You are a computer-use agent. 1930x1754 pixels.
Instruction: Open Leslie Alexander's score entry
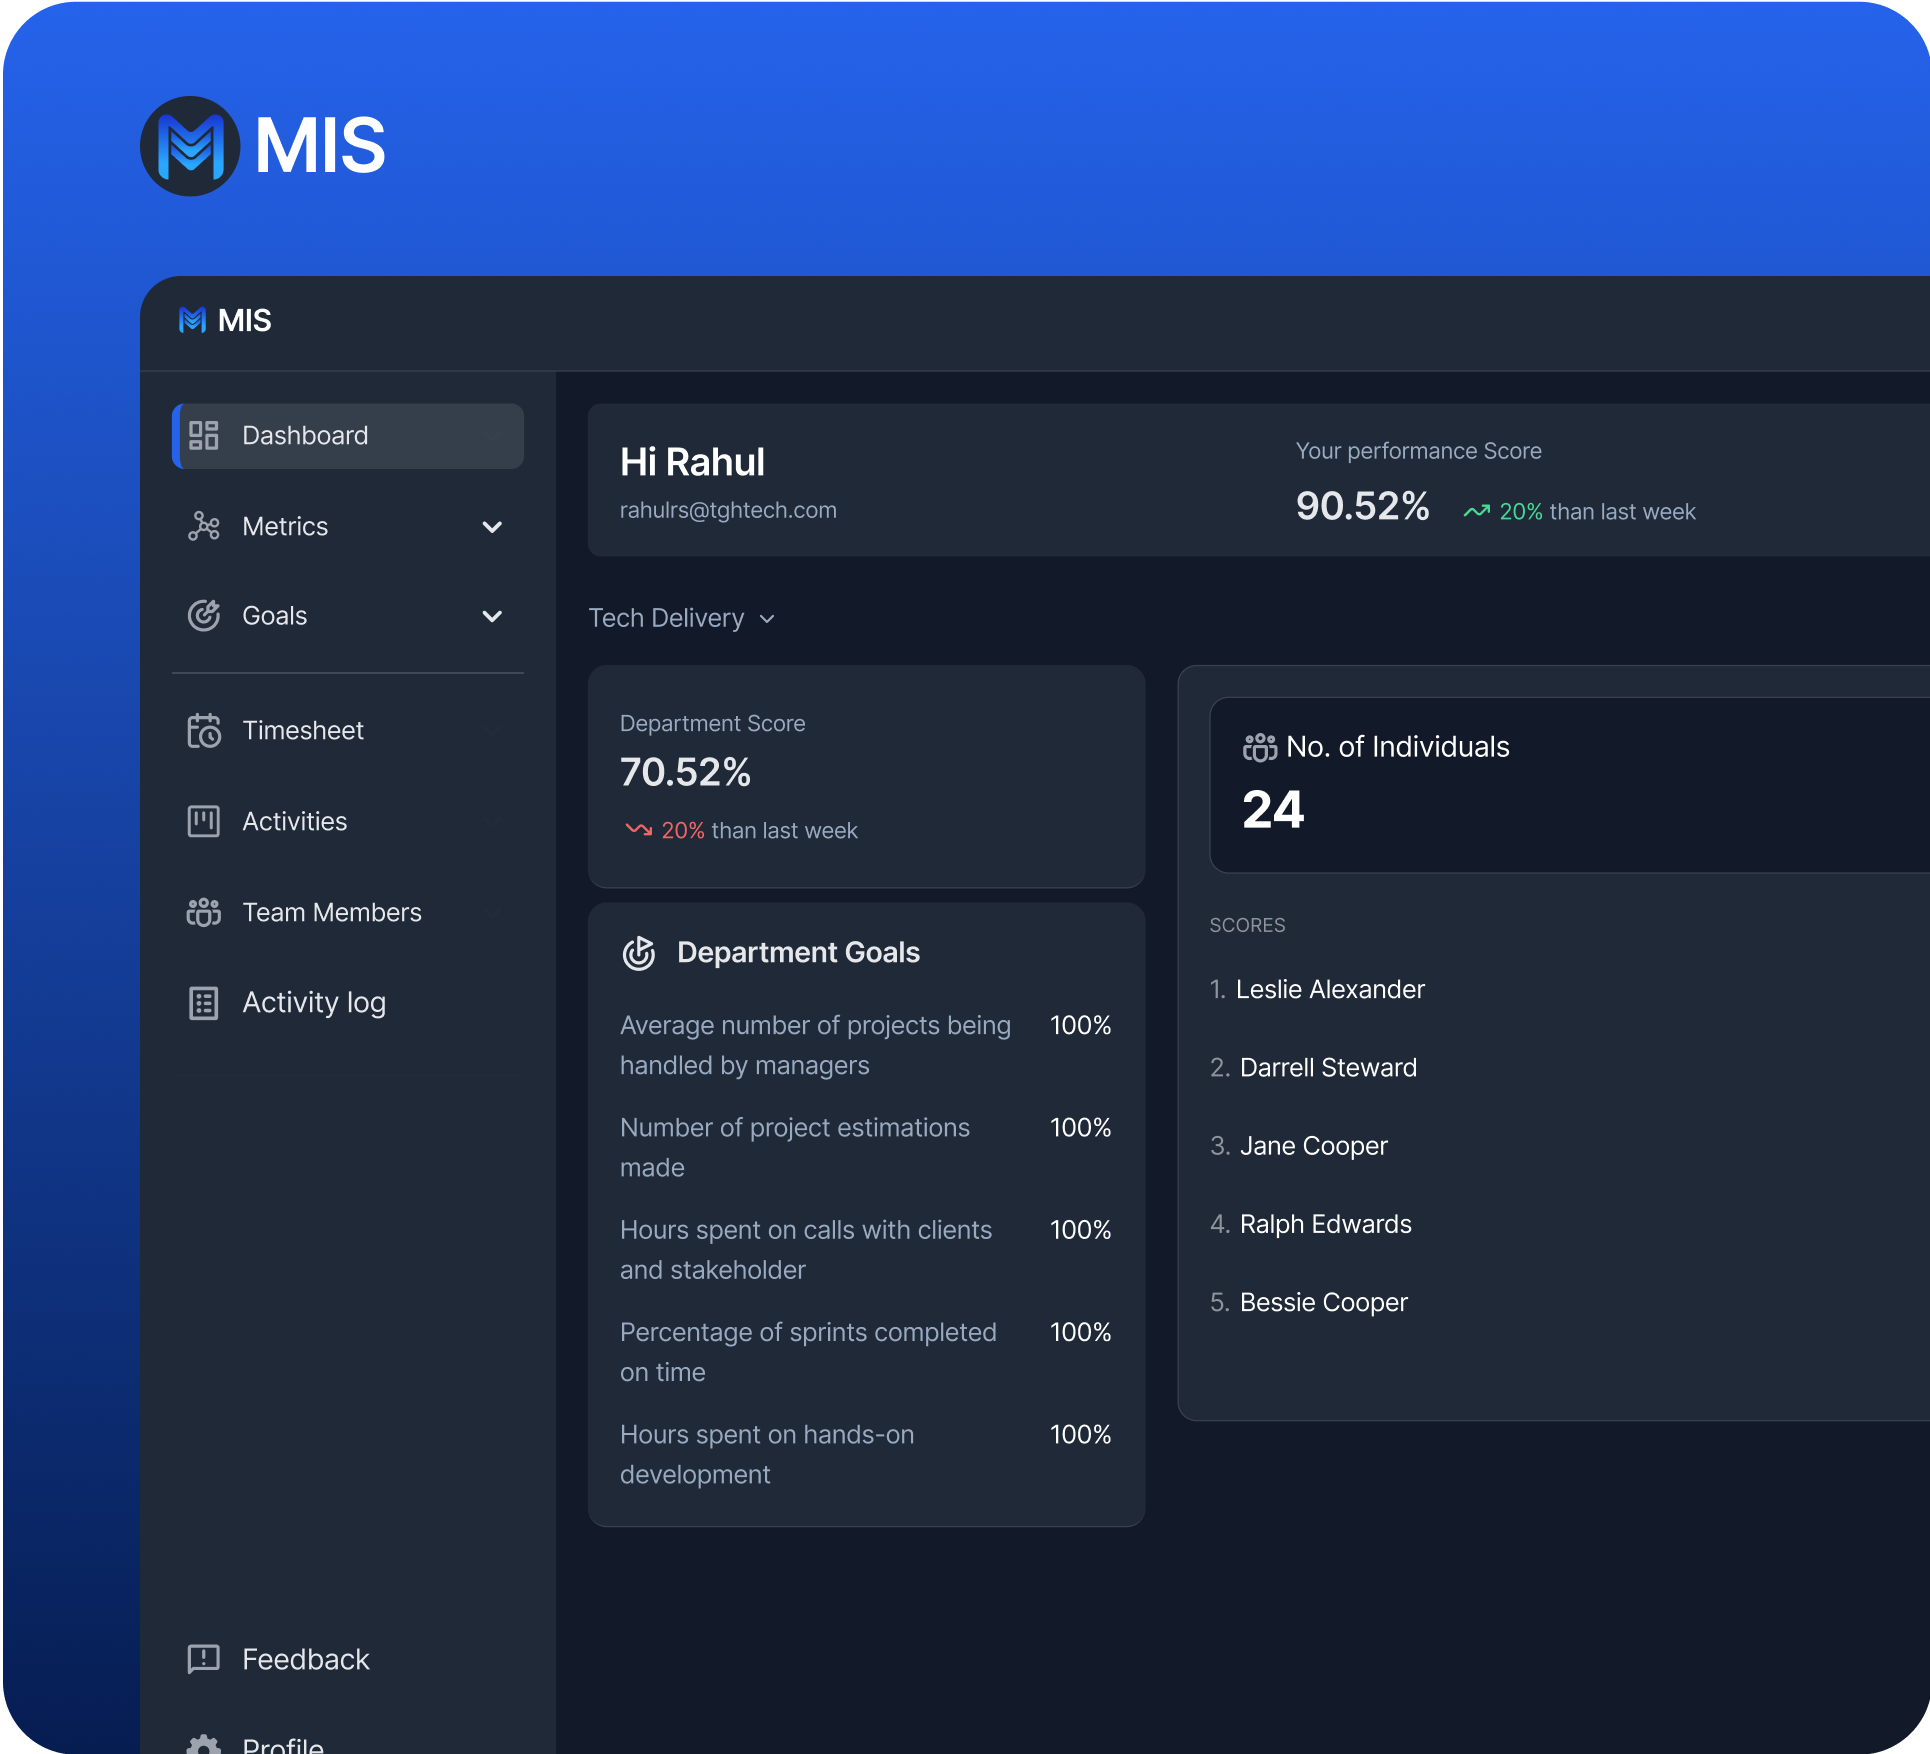tap(1329, 989)
